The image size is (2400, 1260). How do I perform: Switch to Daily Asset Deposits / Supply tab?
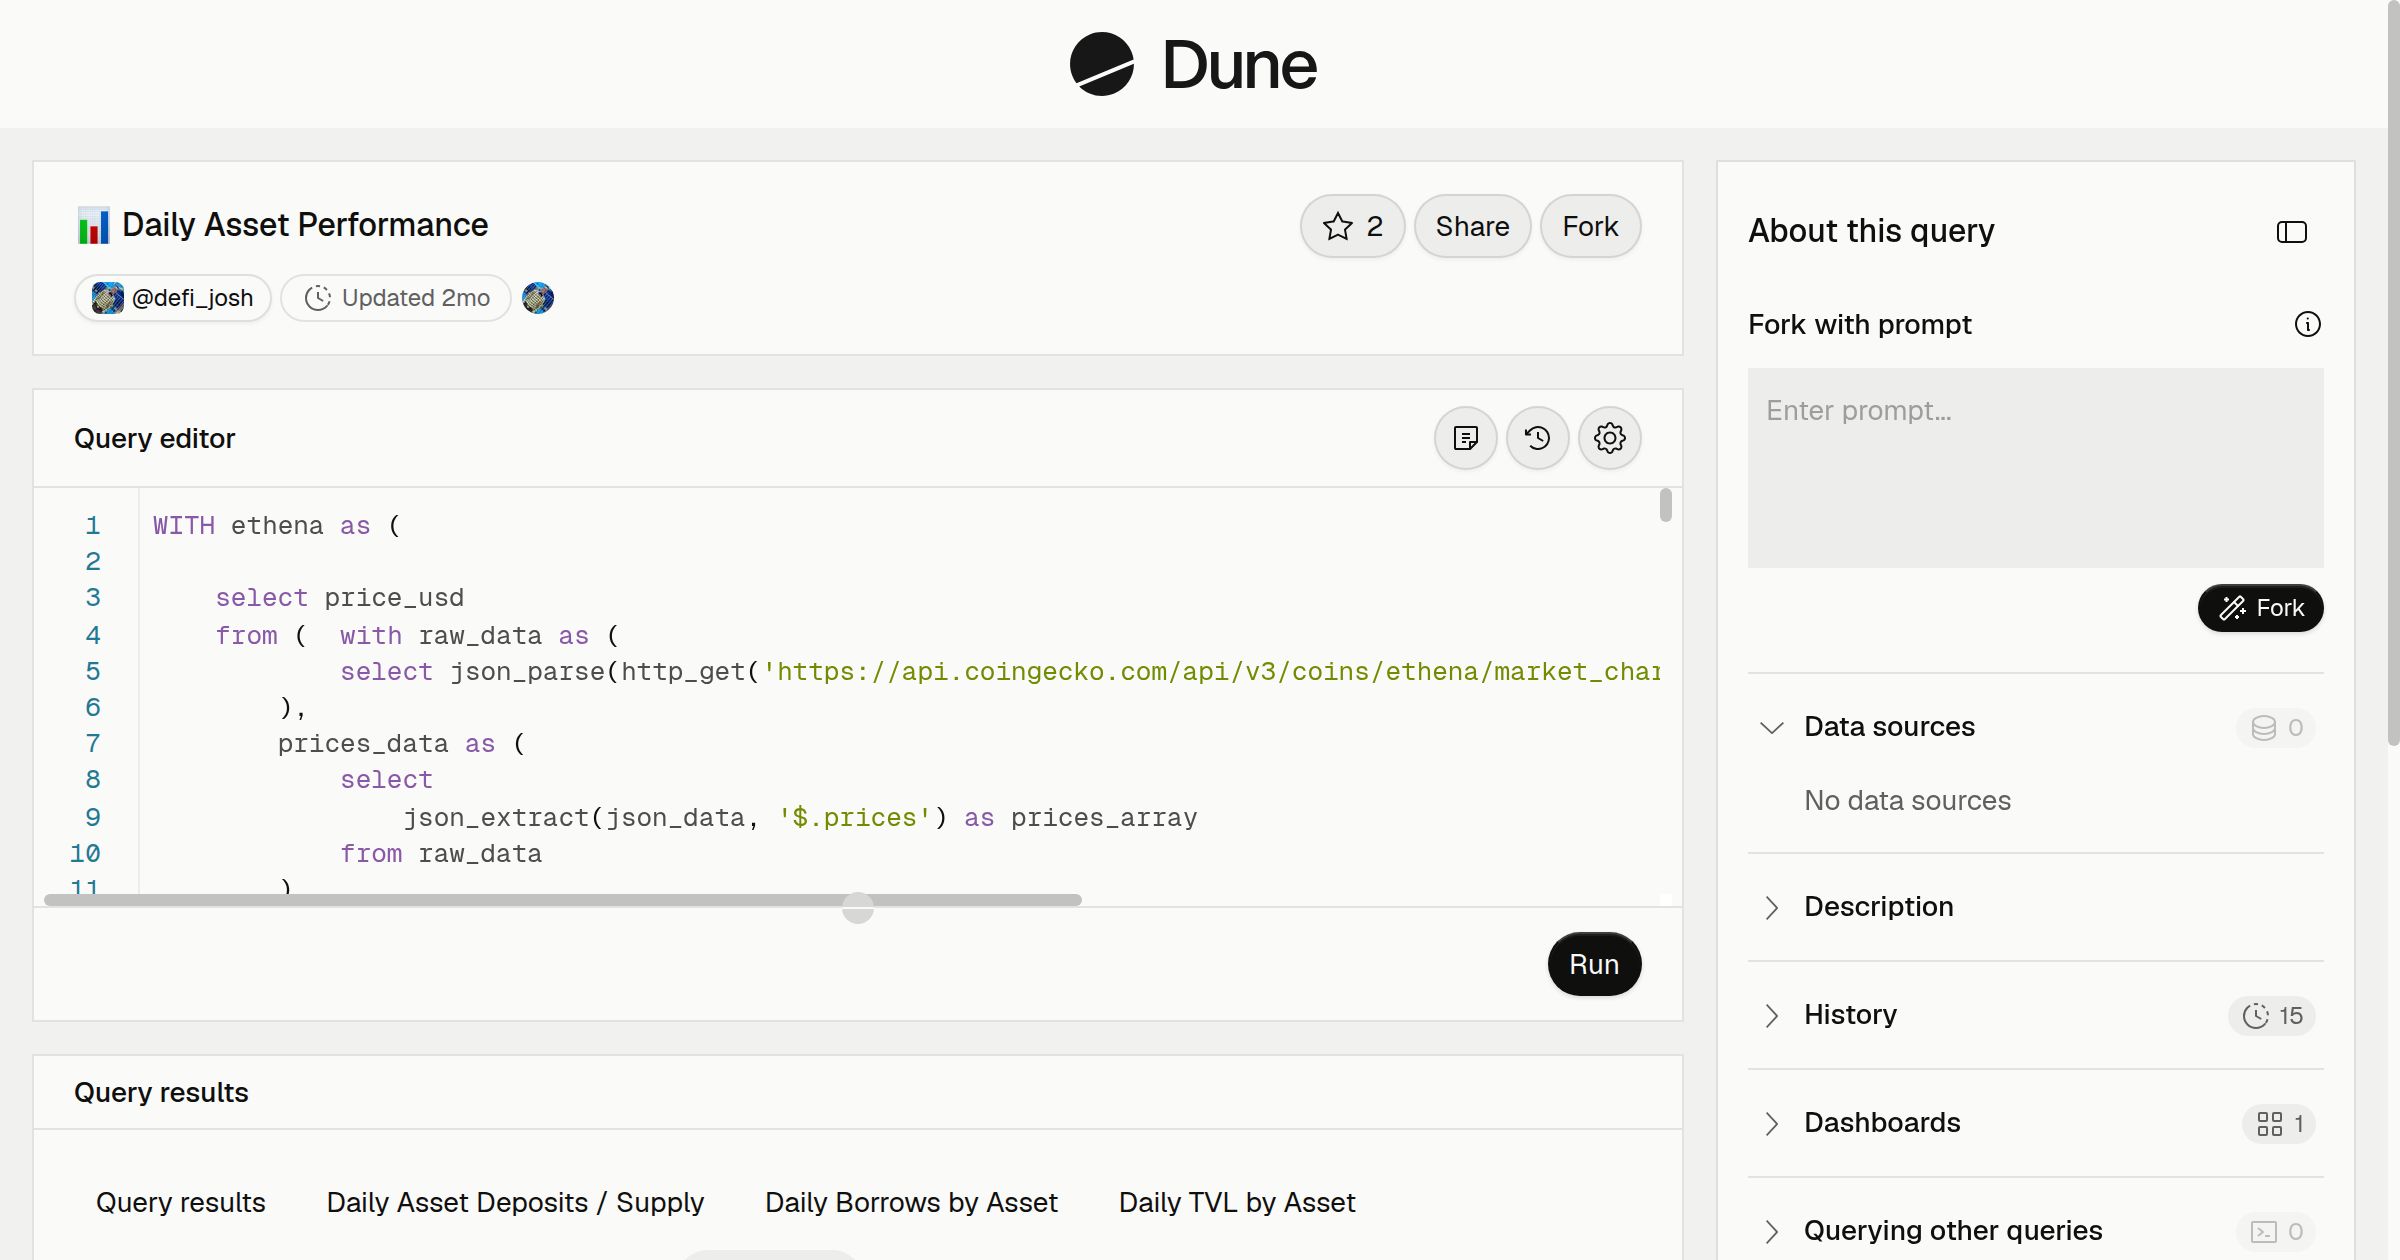[x=515, y=1202]
